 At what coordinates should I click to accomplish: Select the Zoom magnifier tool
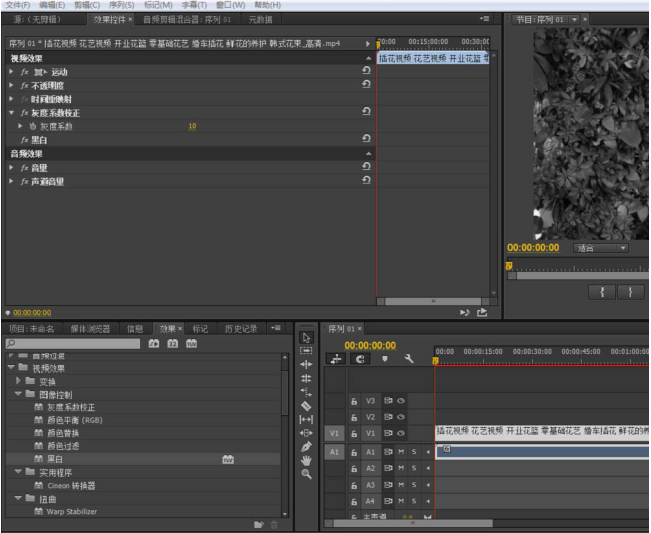pos(306,473)
